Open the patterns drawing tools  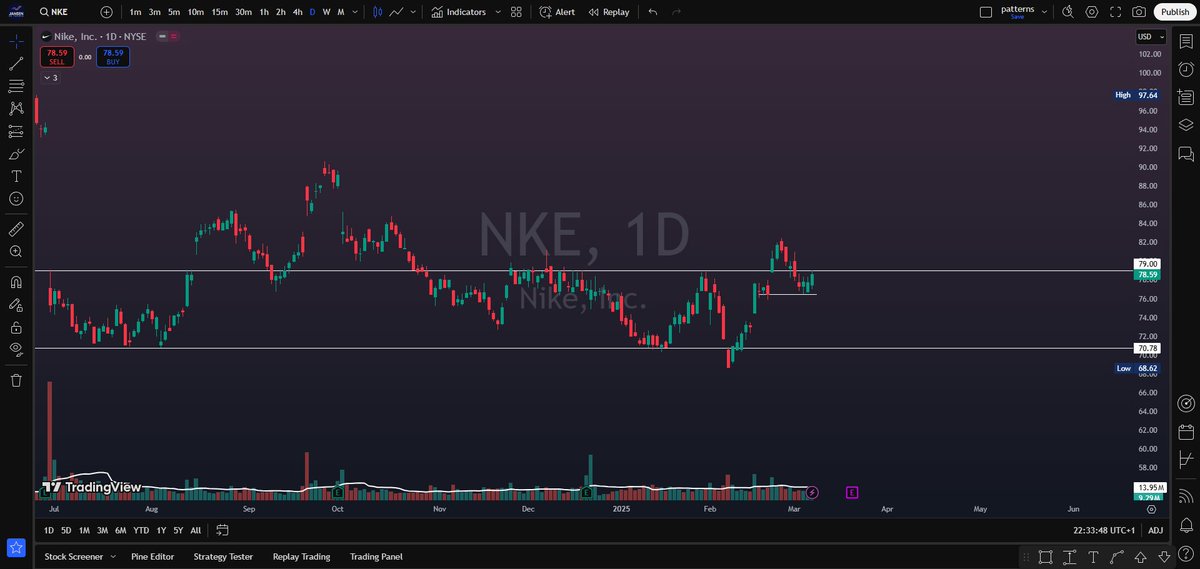coord(16,108)
